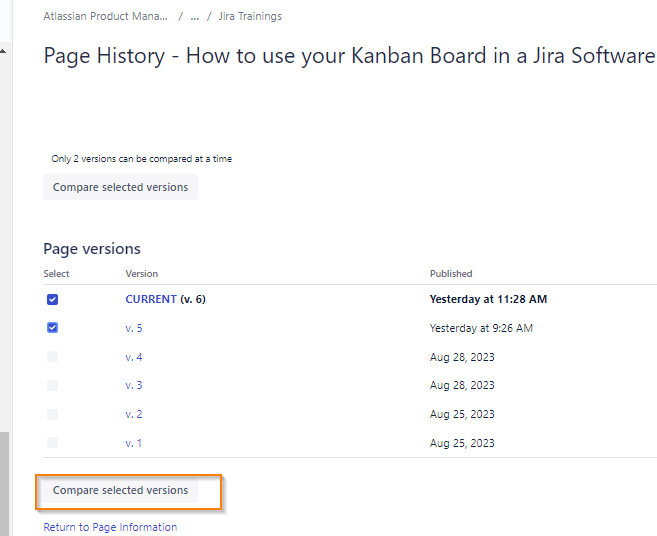This screenshot has height=536, width=657.
Task: Uncheck the v. 5 version checkbox
Action: 53,328
